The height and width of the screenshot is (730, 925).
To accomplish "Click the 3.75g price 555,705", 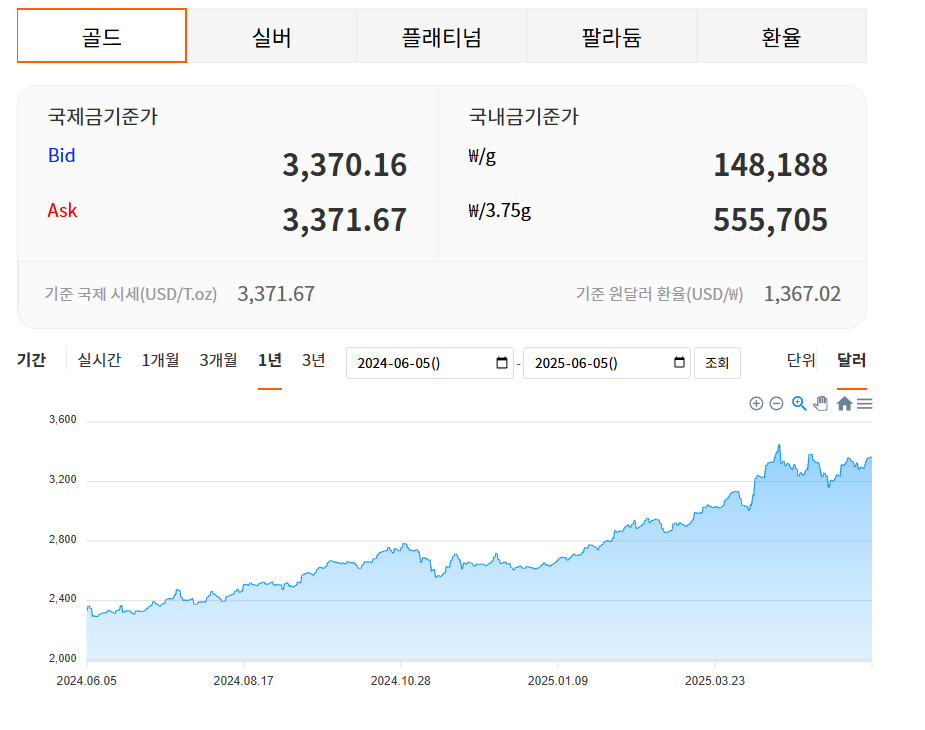I will 770,220.
